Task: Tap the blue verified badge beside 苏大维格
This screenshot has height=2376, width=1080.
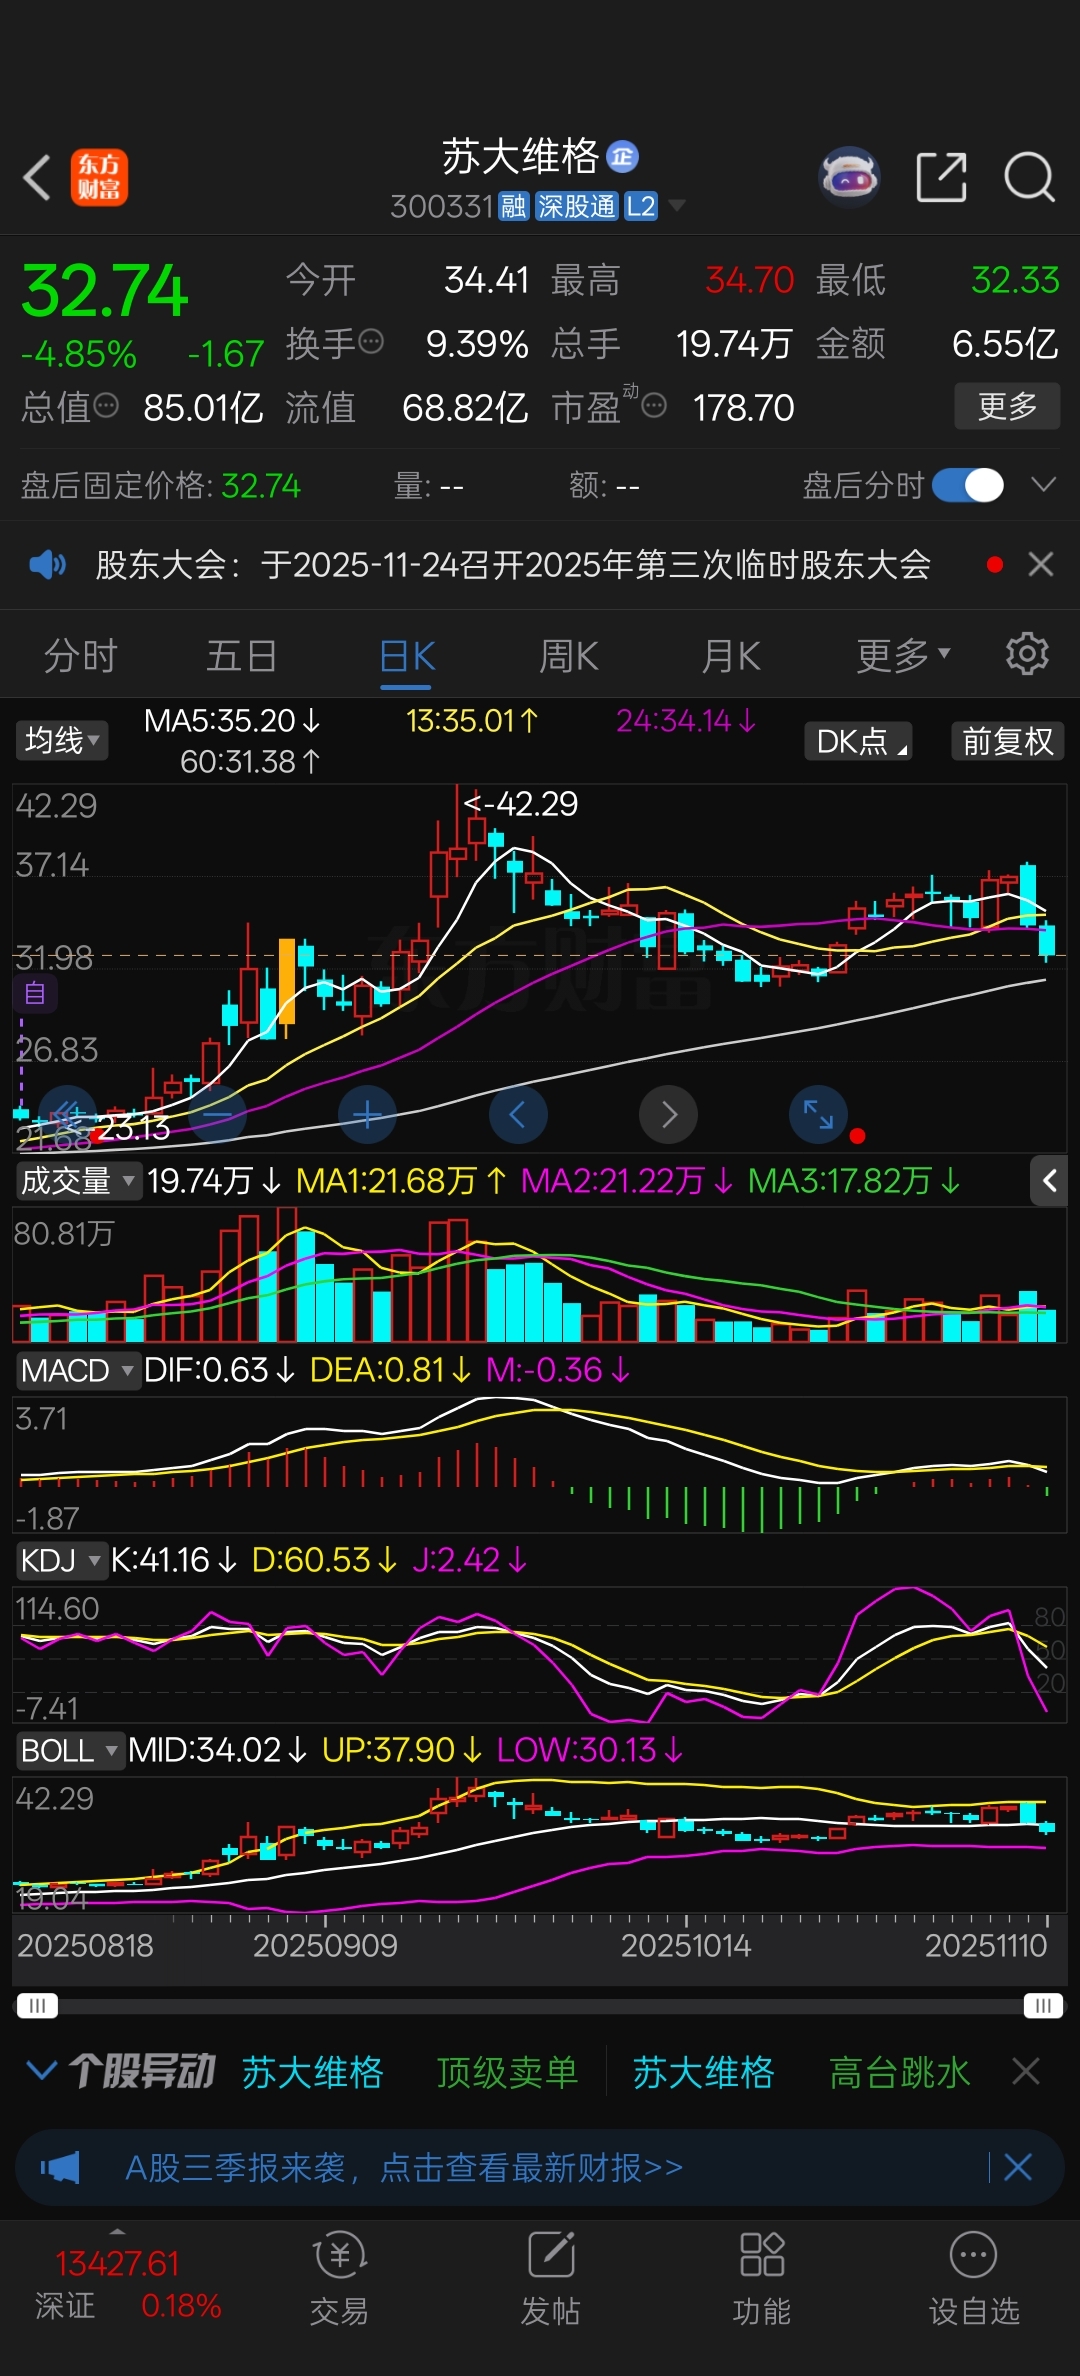Action: (x=623, y=157)
